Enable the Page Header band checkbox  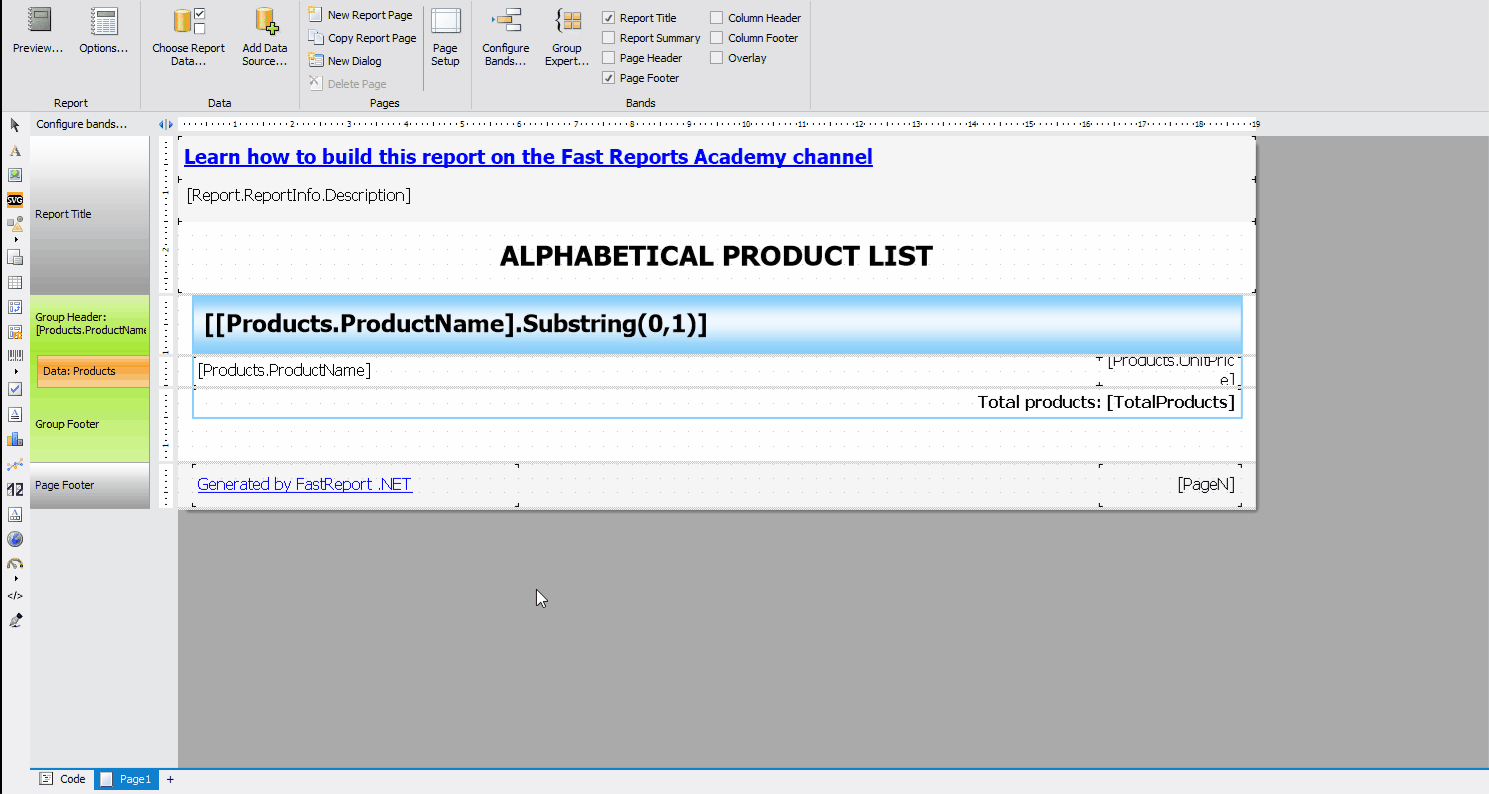coord(608,58)
